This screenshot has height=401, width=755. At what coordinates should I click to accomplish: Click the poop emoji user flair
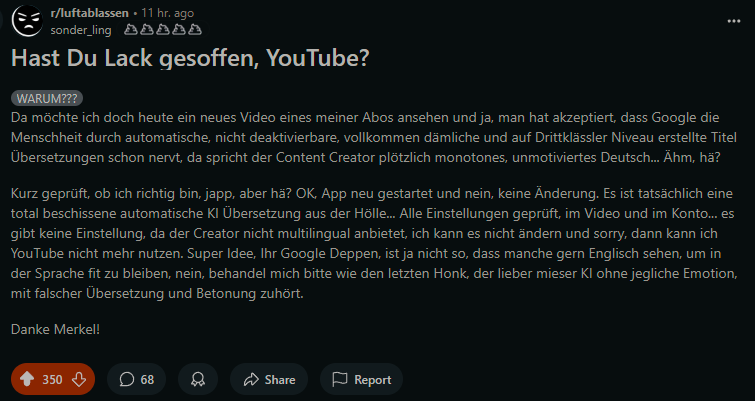coord(152,30)
